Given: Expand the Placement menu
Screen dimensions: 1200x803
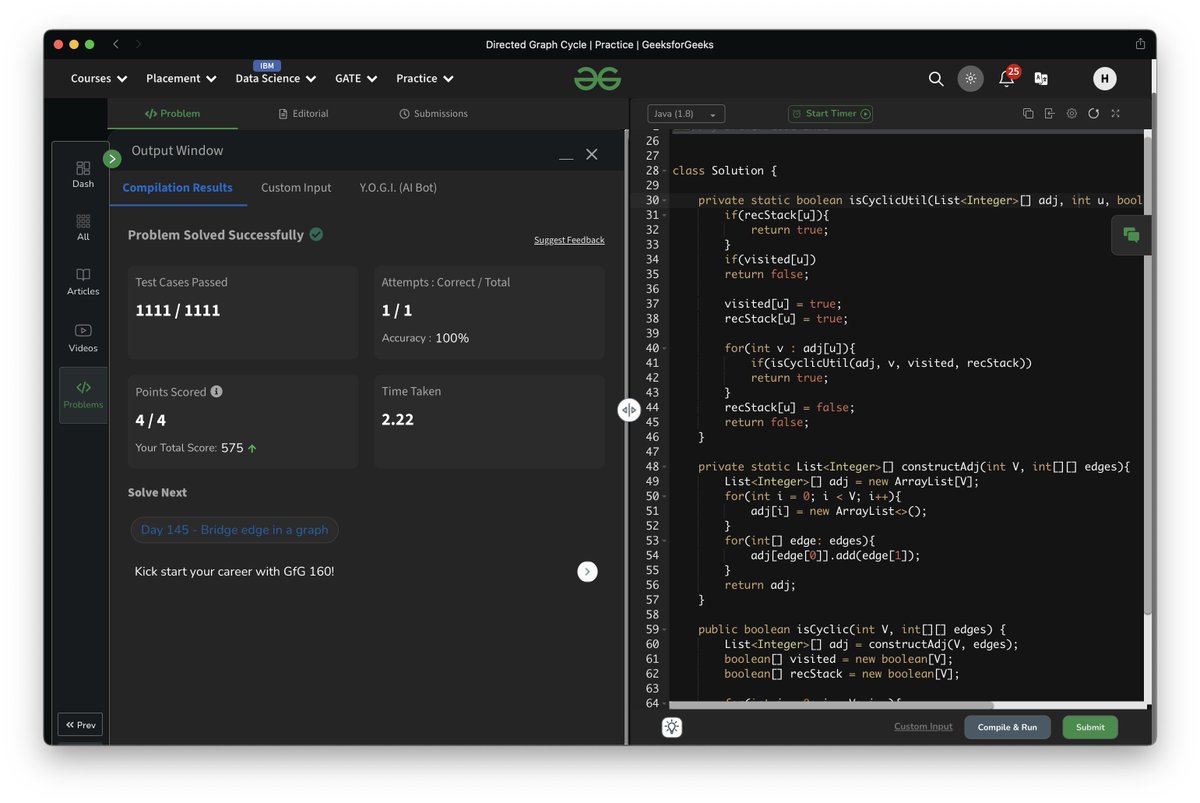Looking at the screenshot, I should coord(181,78).
